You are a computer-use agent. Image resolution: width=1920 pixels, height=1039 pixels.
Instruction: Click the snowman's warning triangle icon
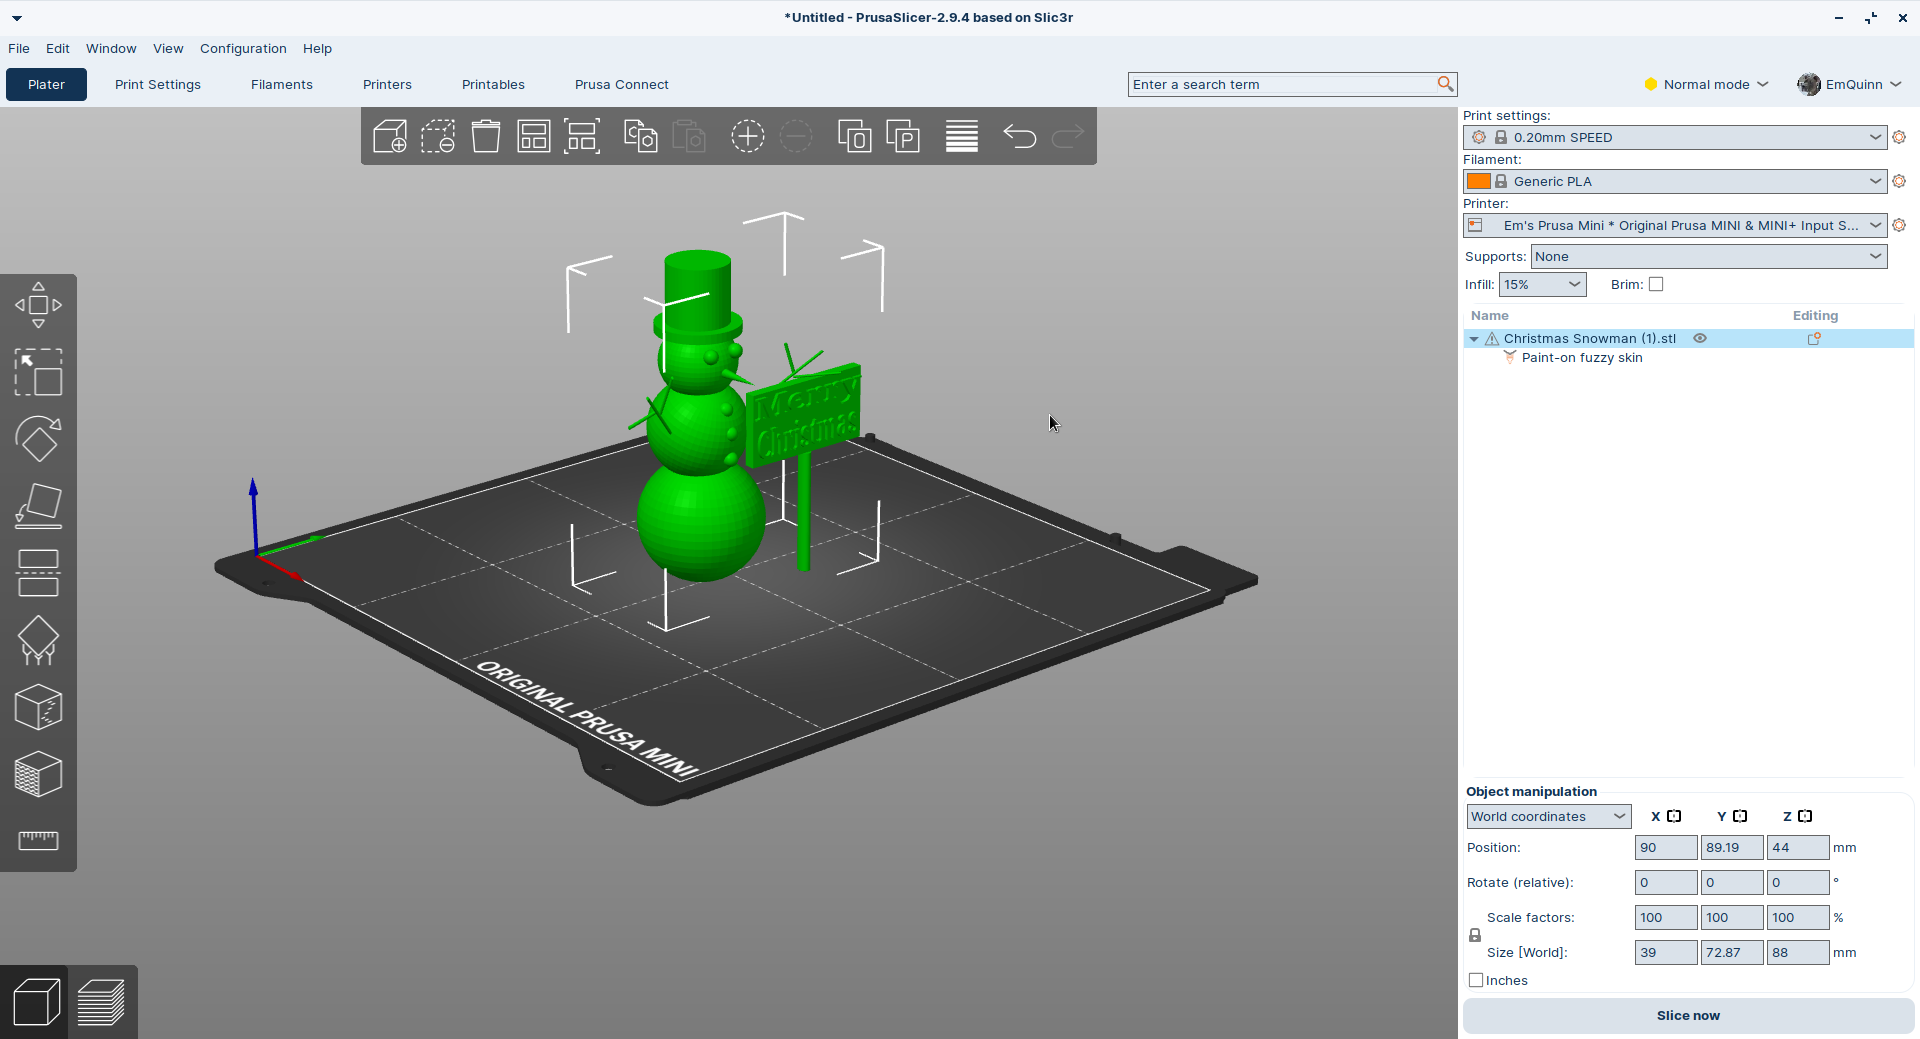[1492, 339]
